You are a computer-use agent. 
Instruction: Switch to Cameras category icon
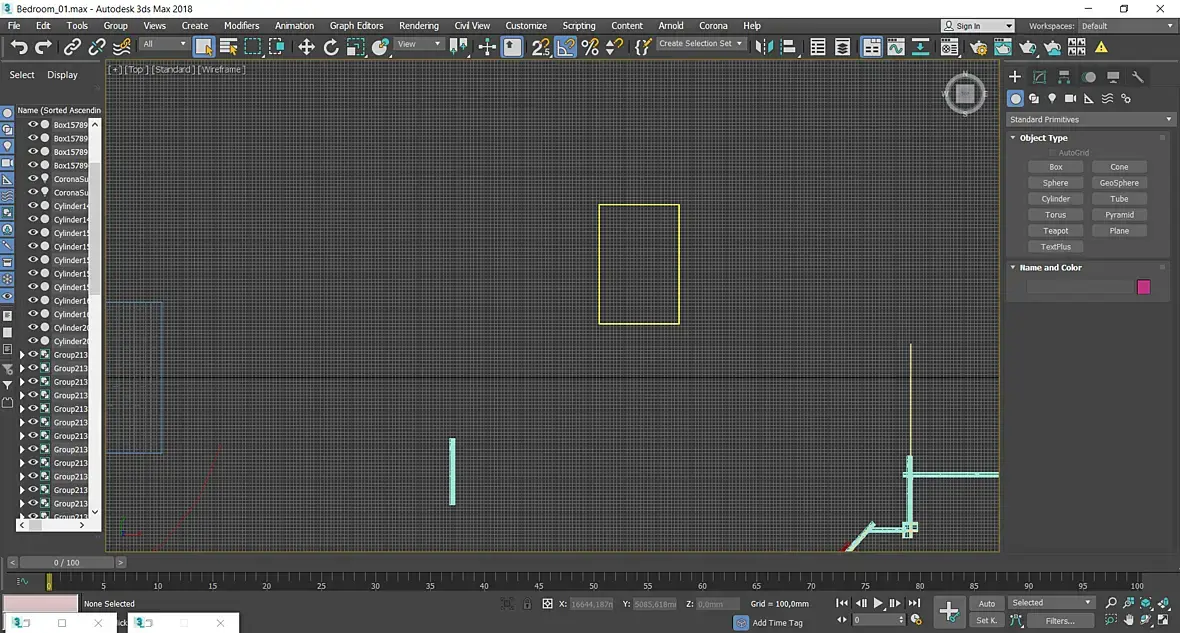click(1070, 99)
